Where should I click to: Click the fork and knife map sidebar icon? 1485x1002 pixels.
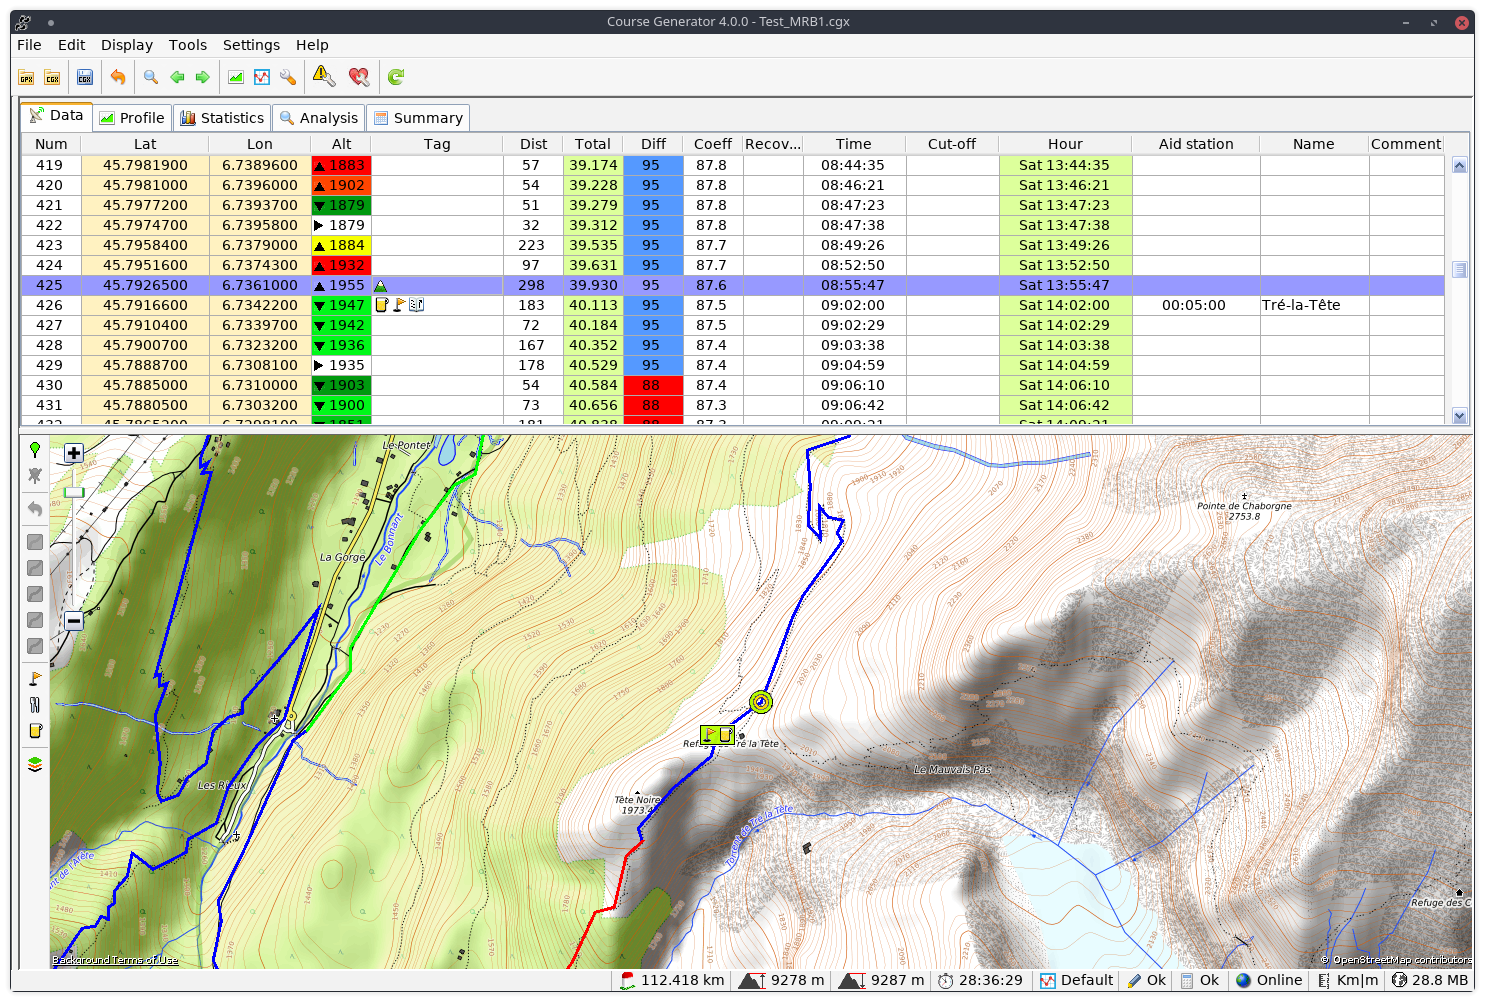pos(35,705)
